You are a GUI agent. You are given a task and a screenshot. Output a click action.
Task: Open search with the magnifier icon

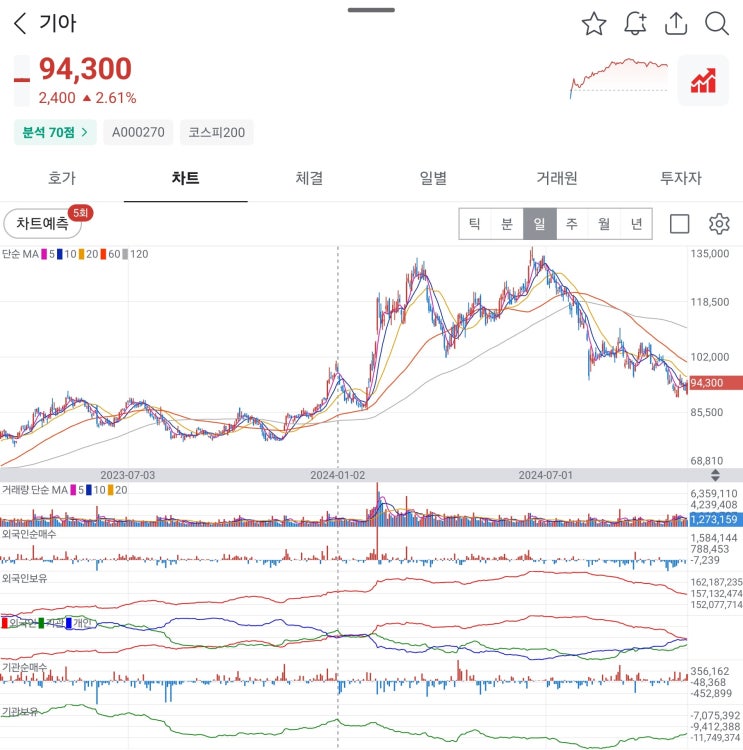717,23
